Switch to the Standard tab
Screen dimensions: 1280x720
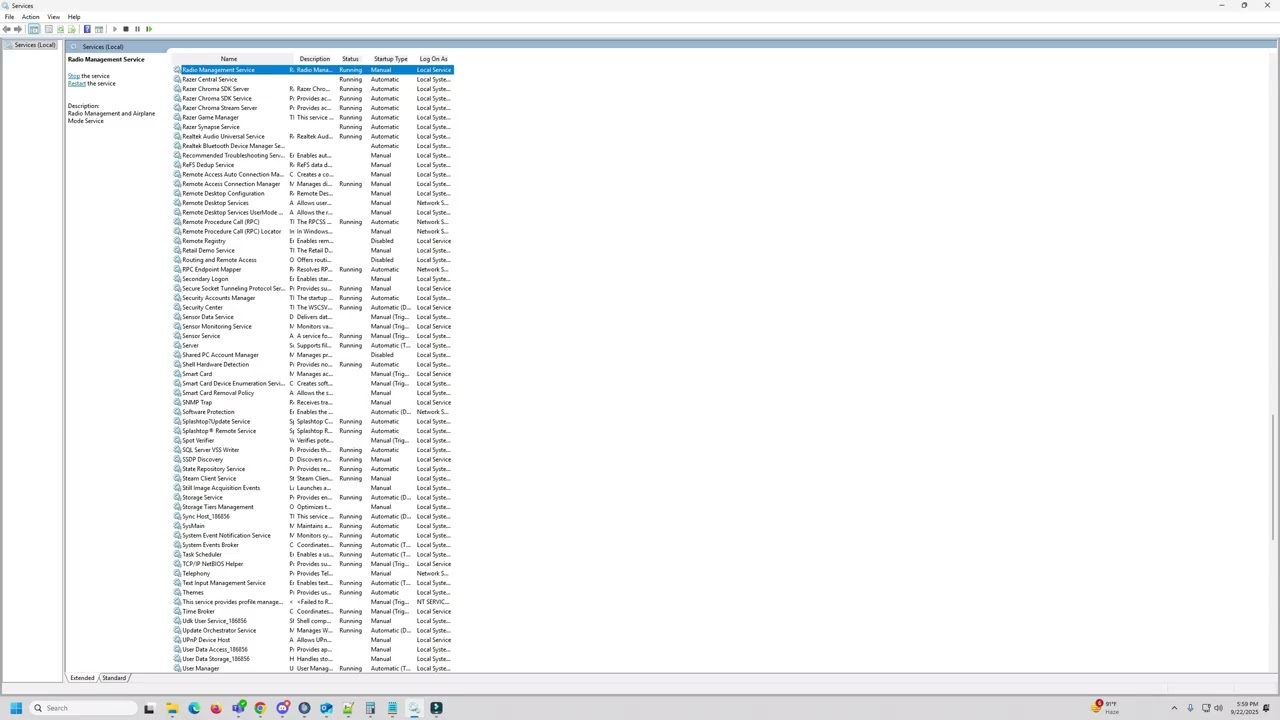pyautogui.click(x=114, y=678)
